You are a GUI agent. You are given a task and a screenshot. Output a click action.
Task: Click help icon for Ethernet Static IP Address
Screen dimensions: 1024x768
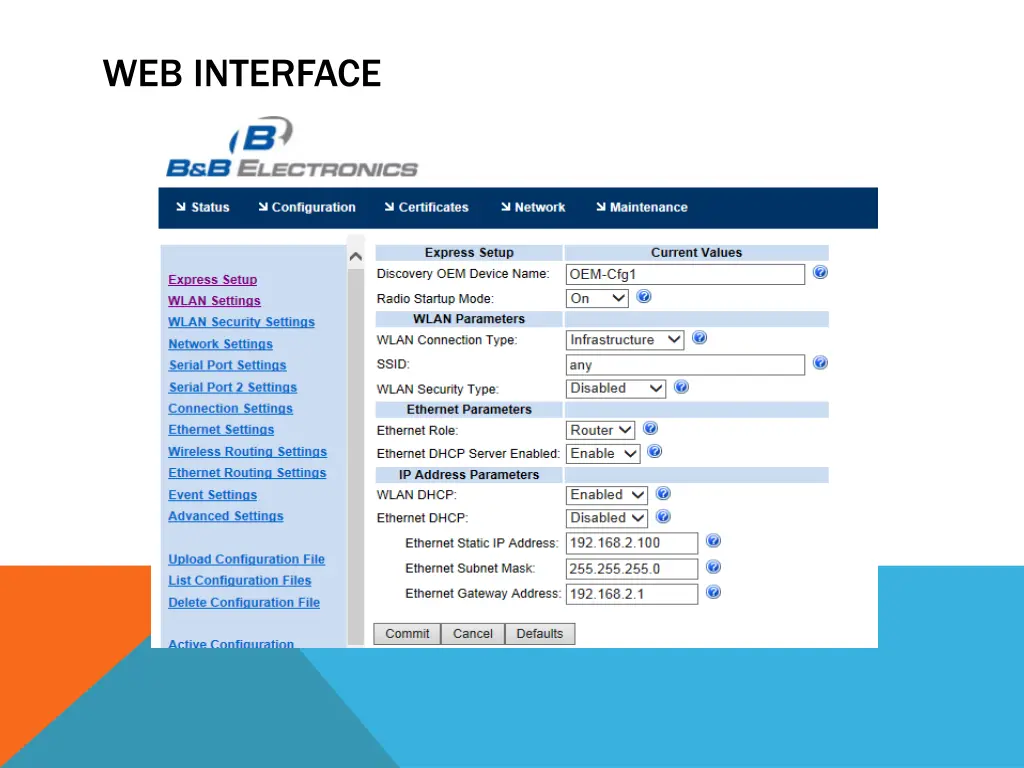(714, 541)
